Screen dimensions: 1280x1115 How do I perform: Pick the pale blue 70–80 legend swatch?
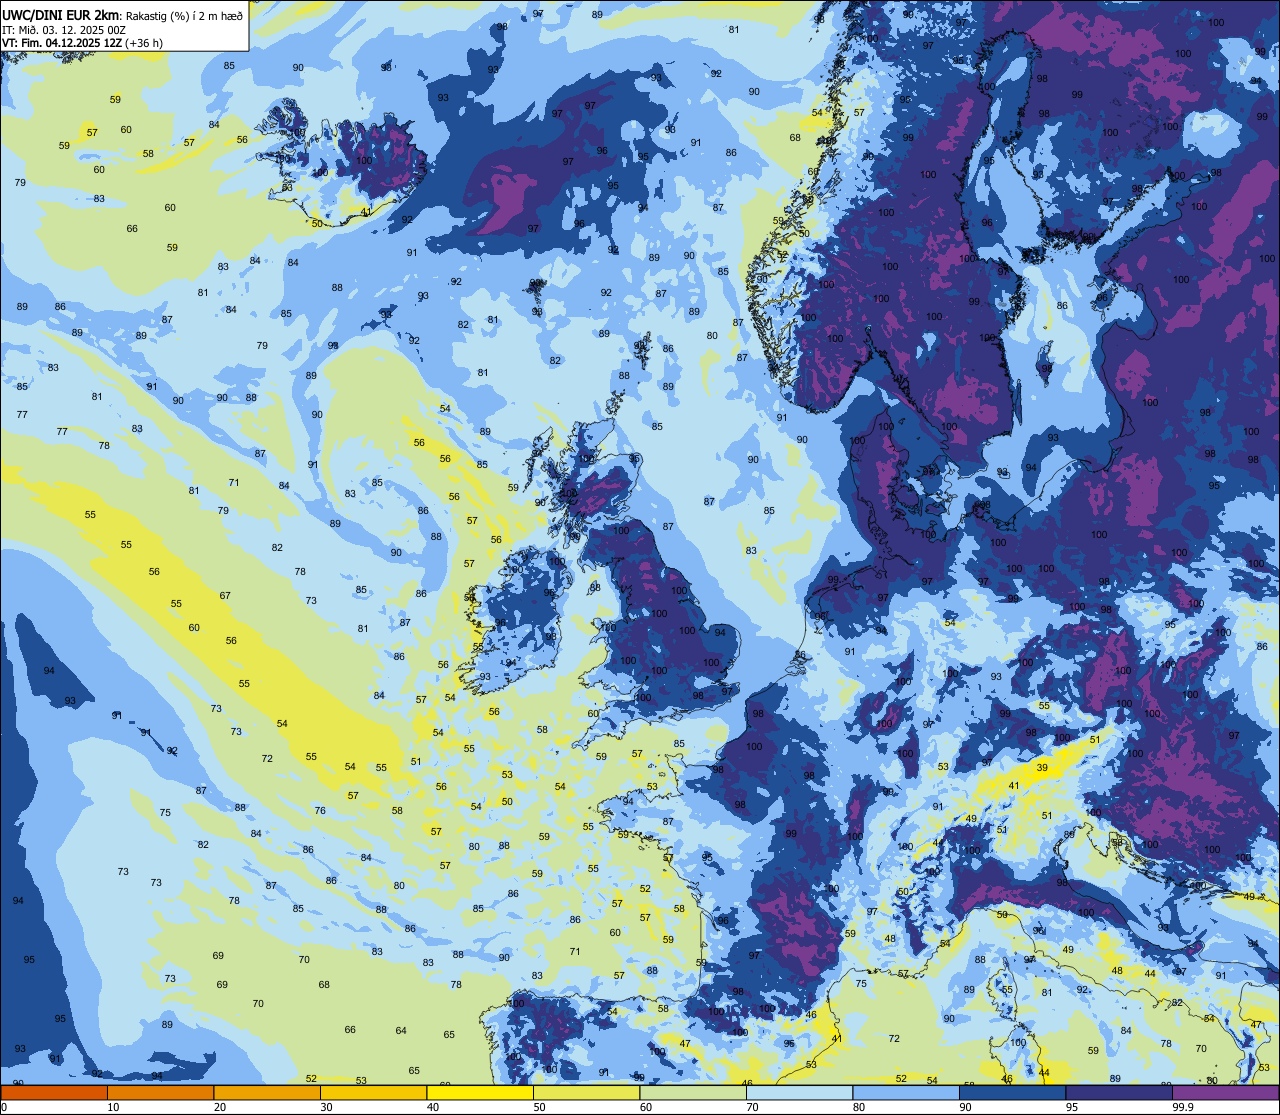[x=799, y=1092]
